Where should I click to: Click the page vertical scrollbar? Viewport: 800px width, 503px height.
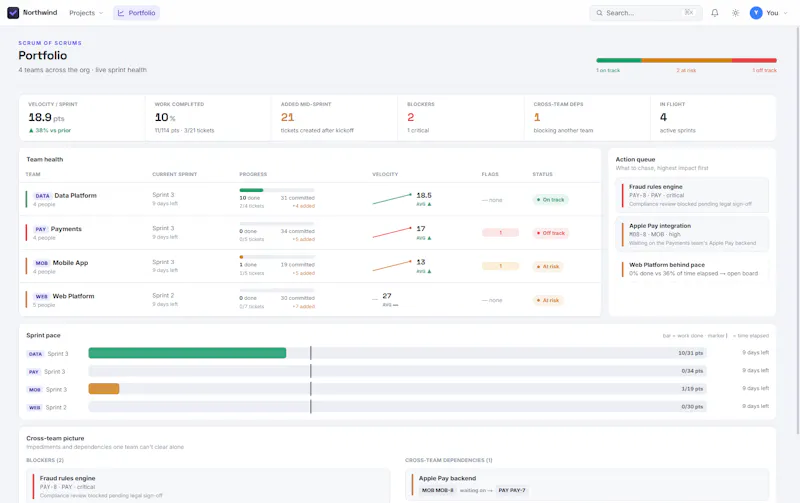pos(797,230)
